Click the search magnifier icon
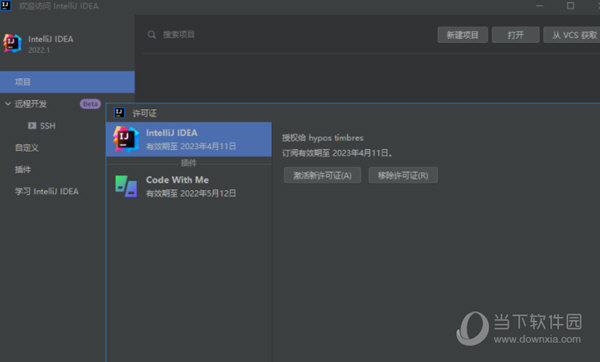The image size is (600, 362). point(152,35)
